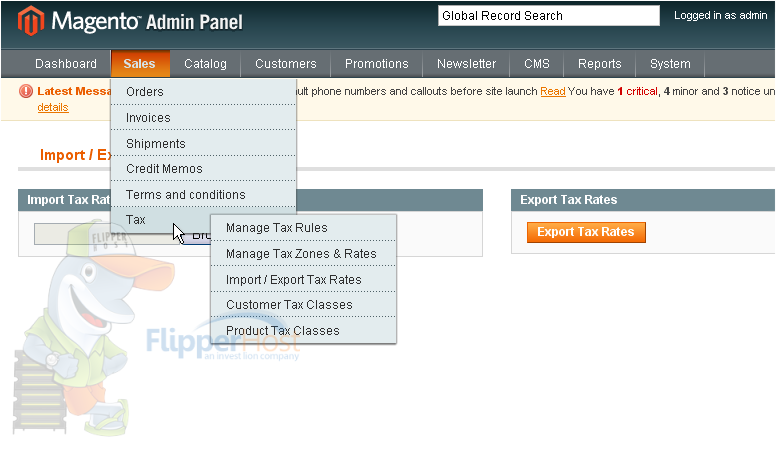Image resolution: width=776 pixels, height=450 pixels.
Task: Click the Export Tax Rates panel header
Action: pos(643,200)
